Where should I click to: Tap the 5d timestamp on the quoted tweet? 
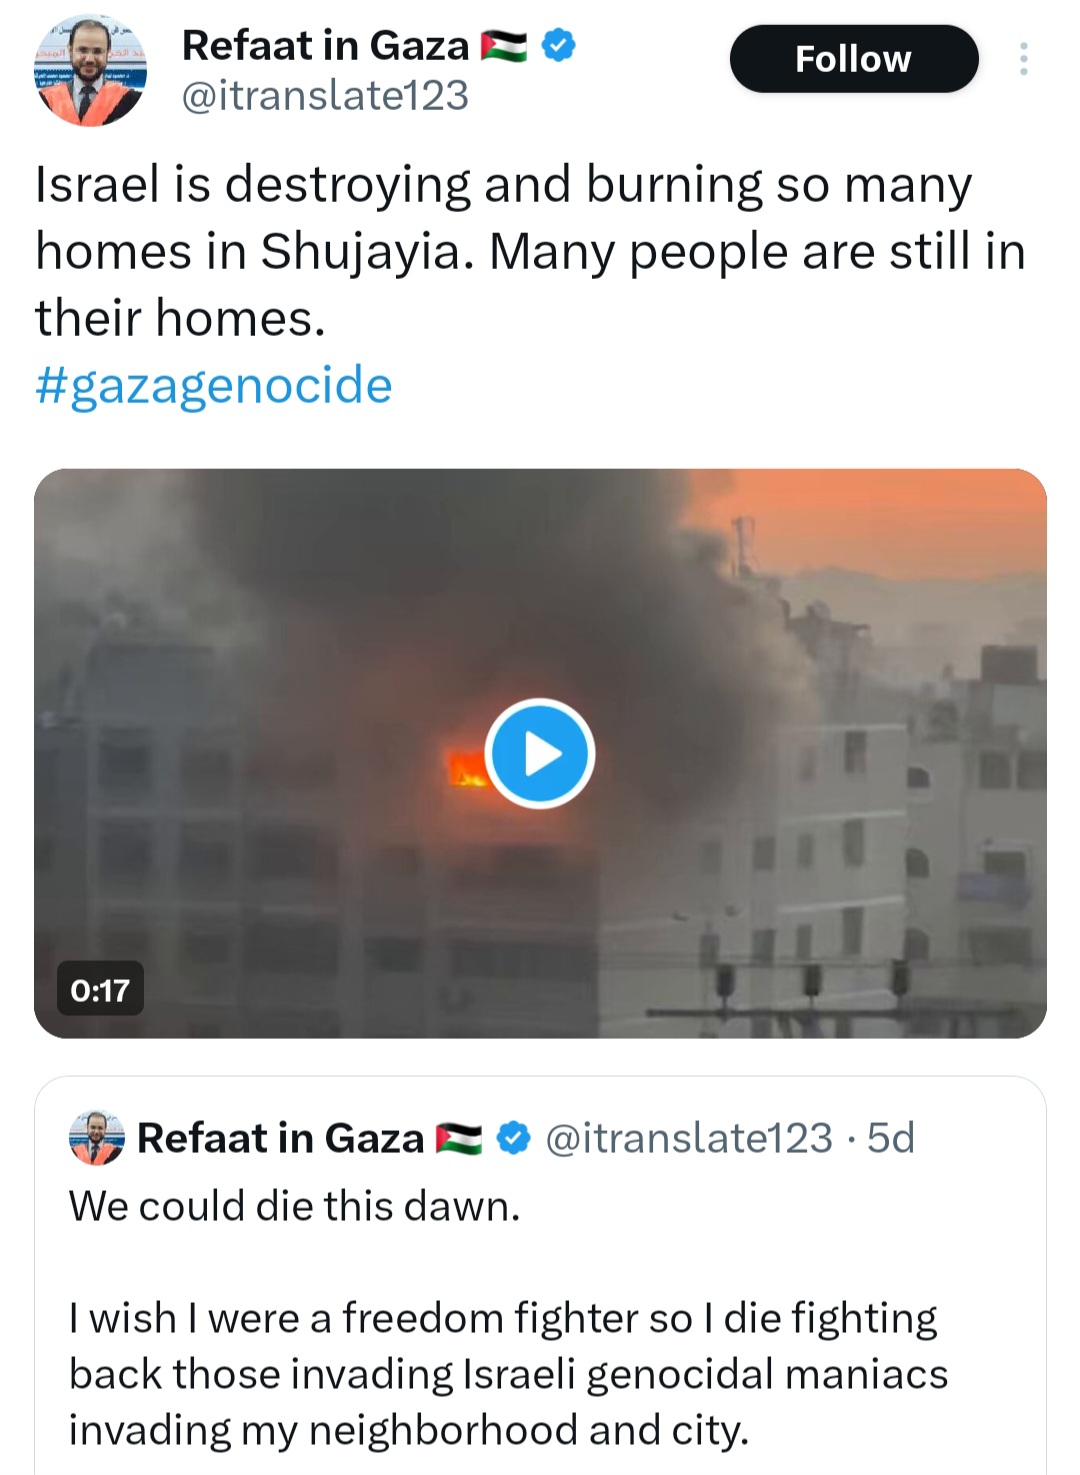coord(890,1138)
